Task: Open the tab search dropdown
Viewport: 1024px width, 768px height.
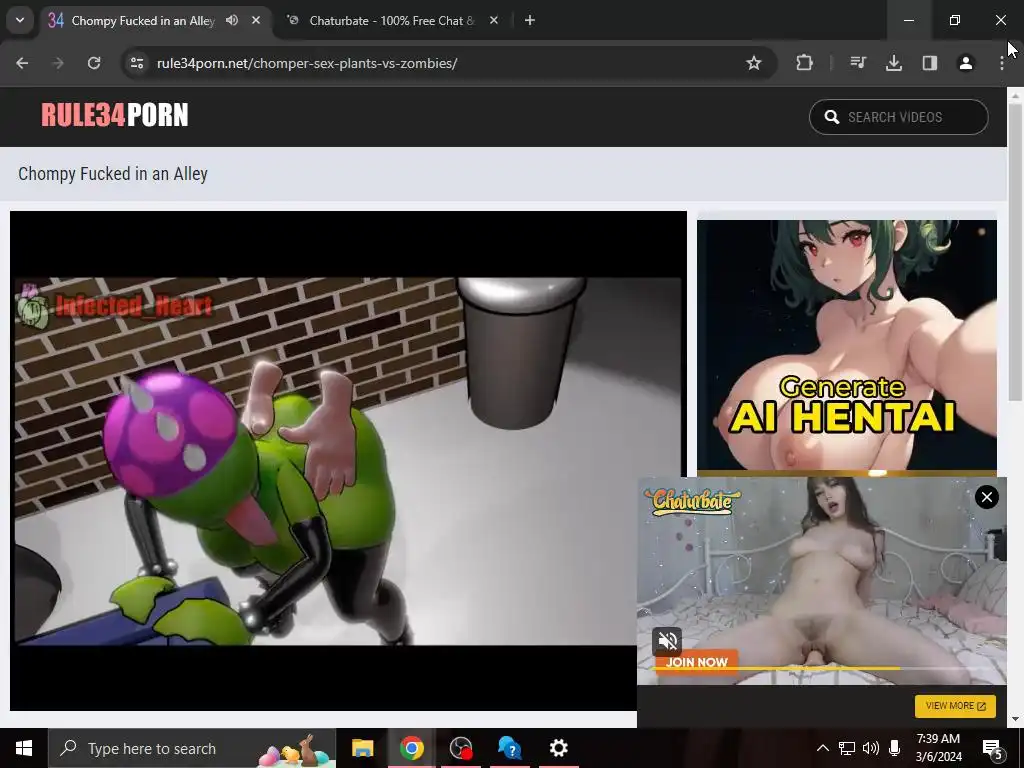Action: 20,20
